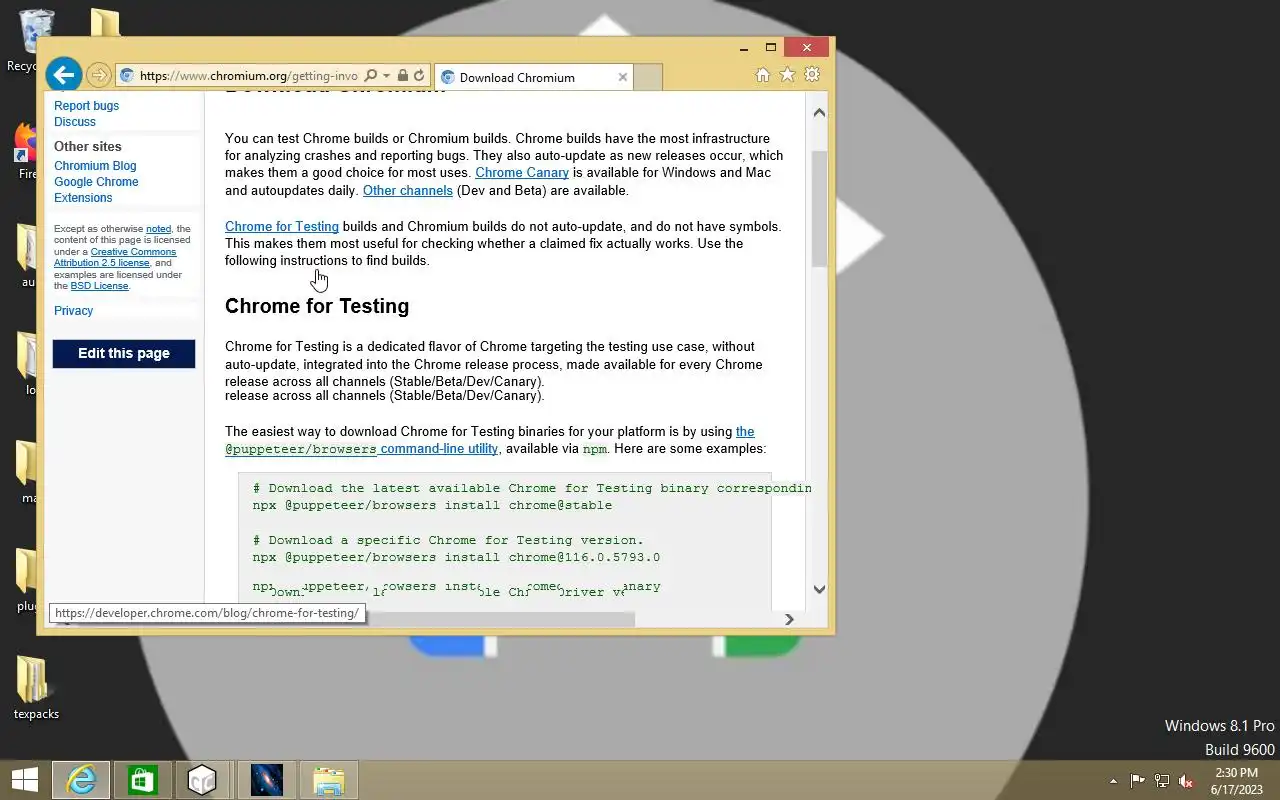Click the 'chrome@116.0.5793.0' install command line
The image size is (1280, 800).
(456, 558)
